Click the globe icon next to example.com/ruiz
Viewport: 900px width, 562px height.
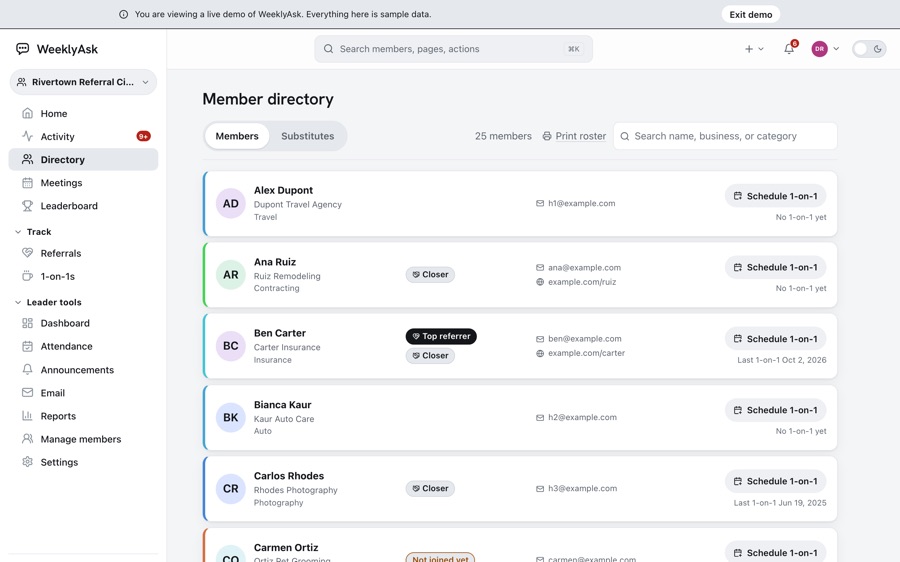point(540,282)
